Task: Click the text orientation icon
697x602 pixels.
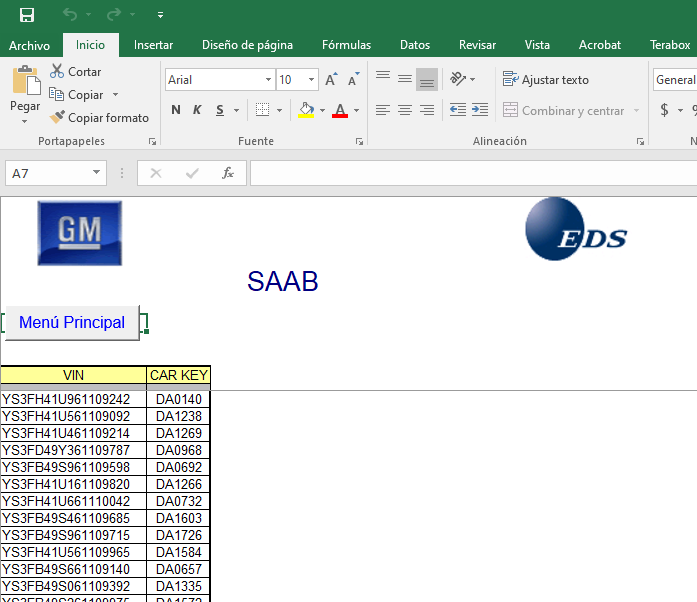Action: click(458, 79)
